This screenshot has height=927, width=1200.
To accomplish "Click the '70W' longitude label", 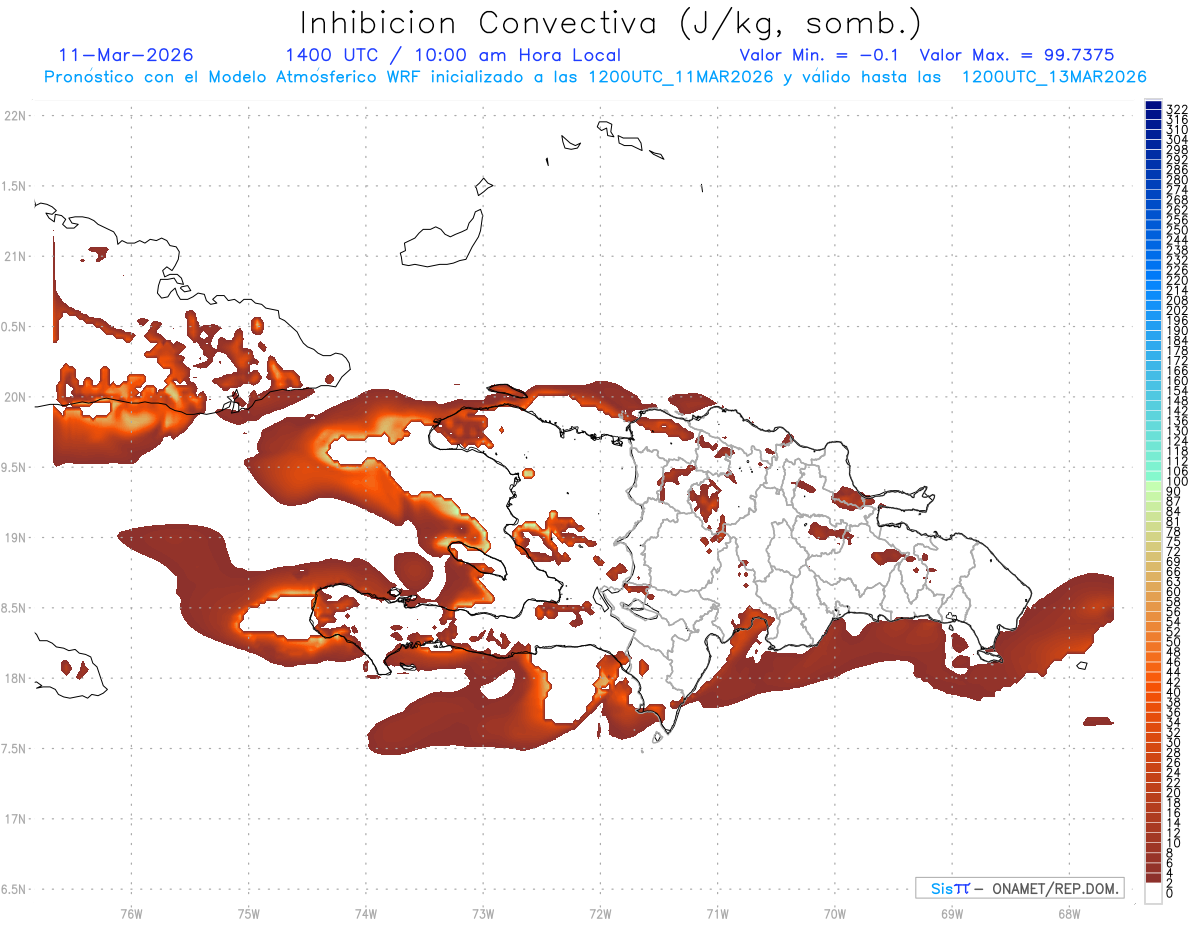I will (x=835, y=913).
